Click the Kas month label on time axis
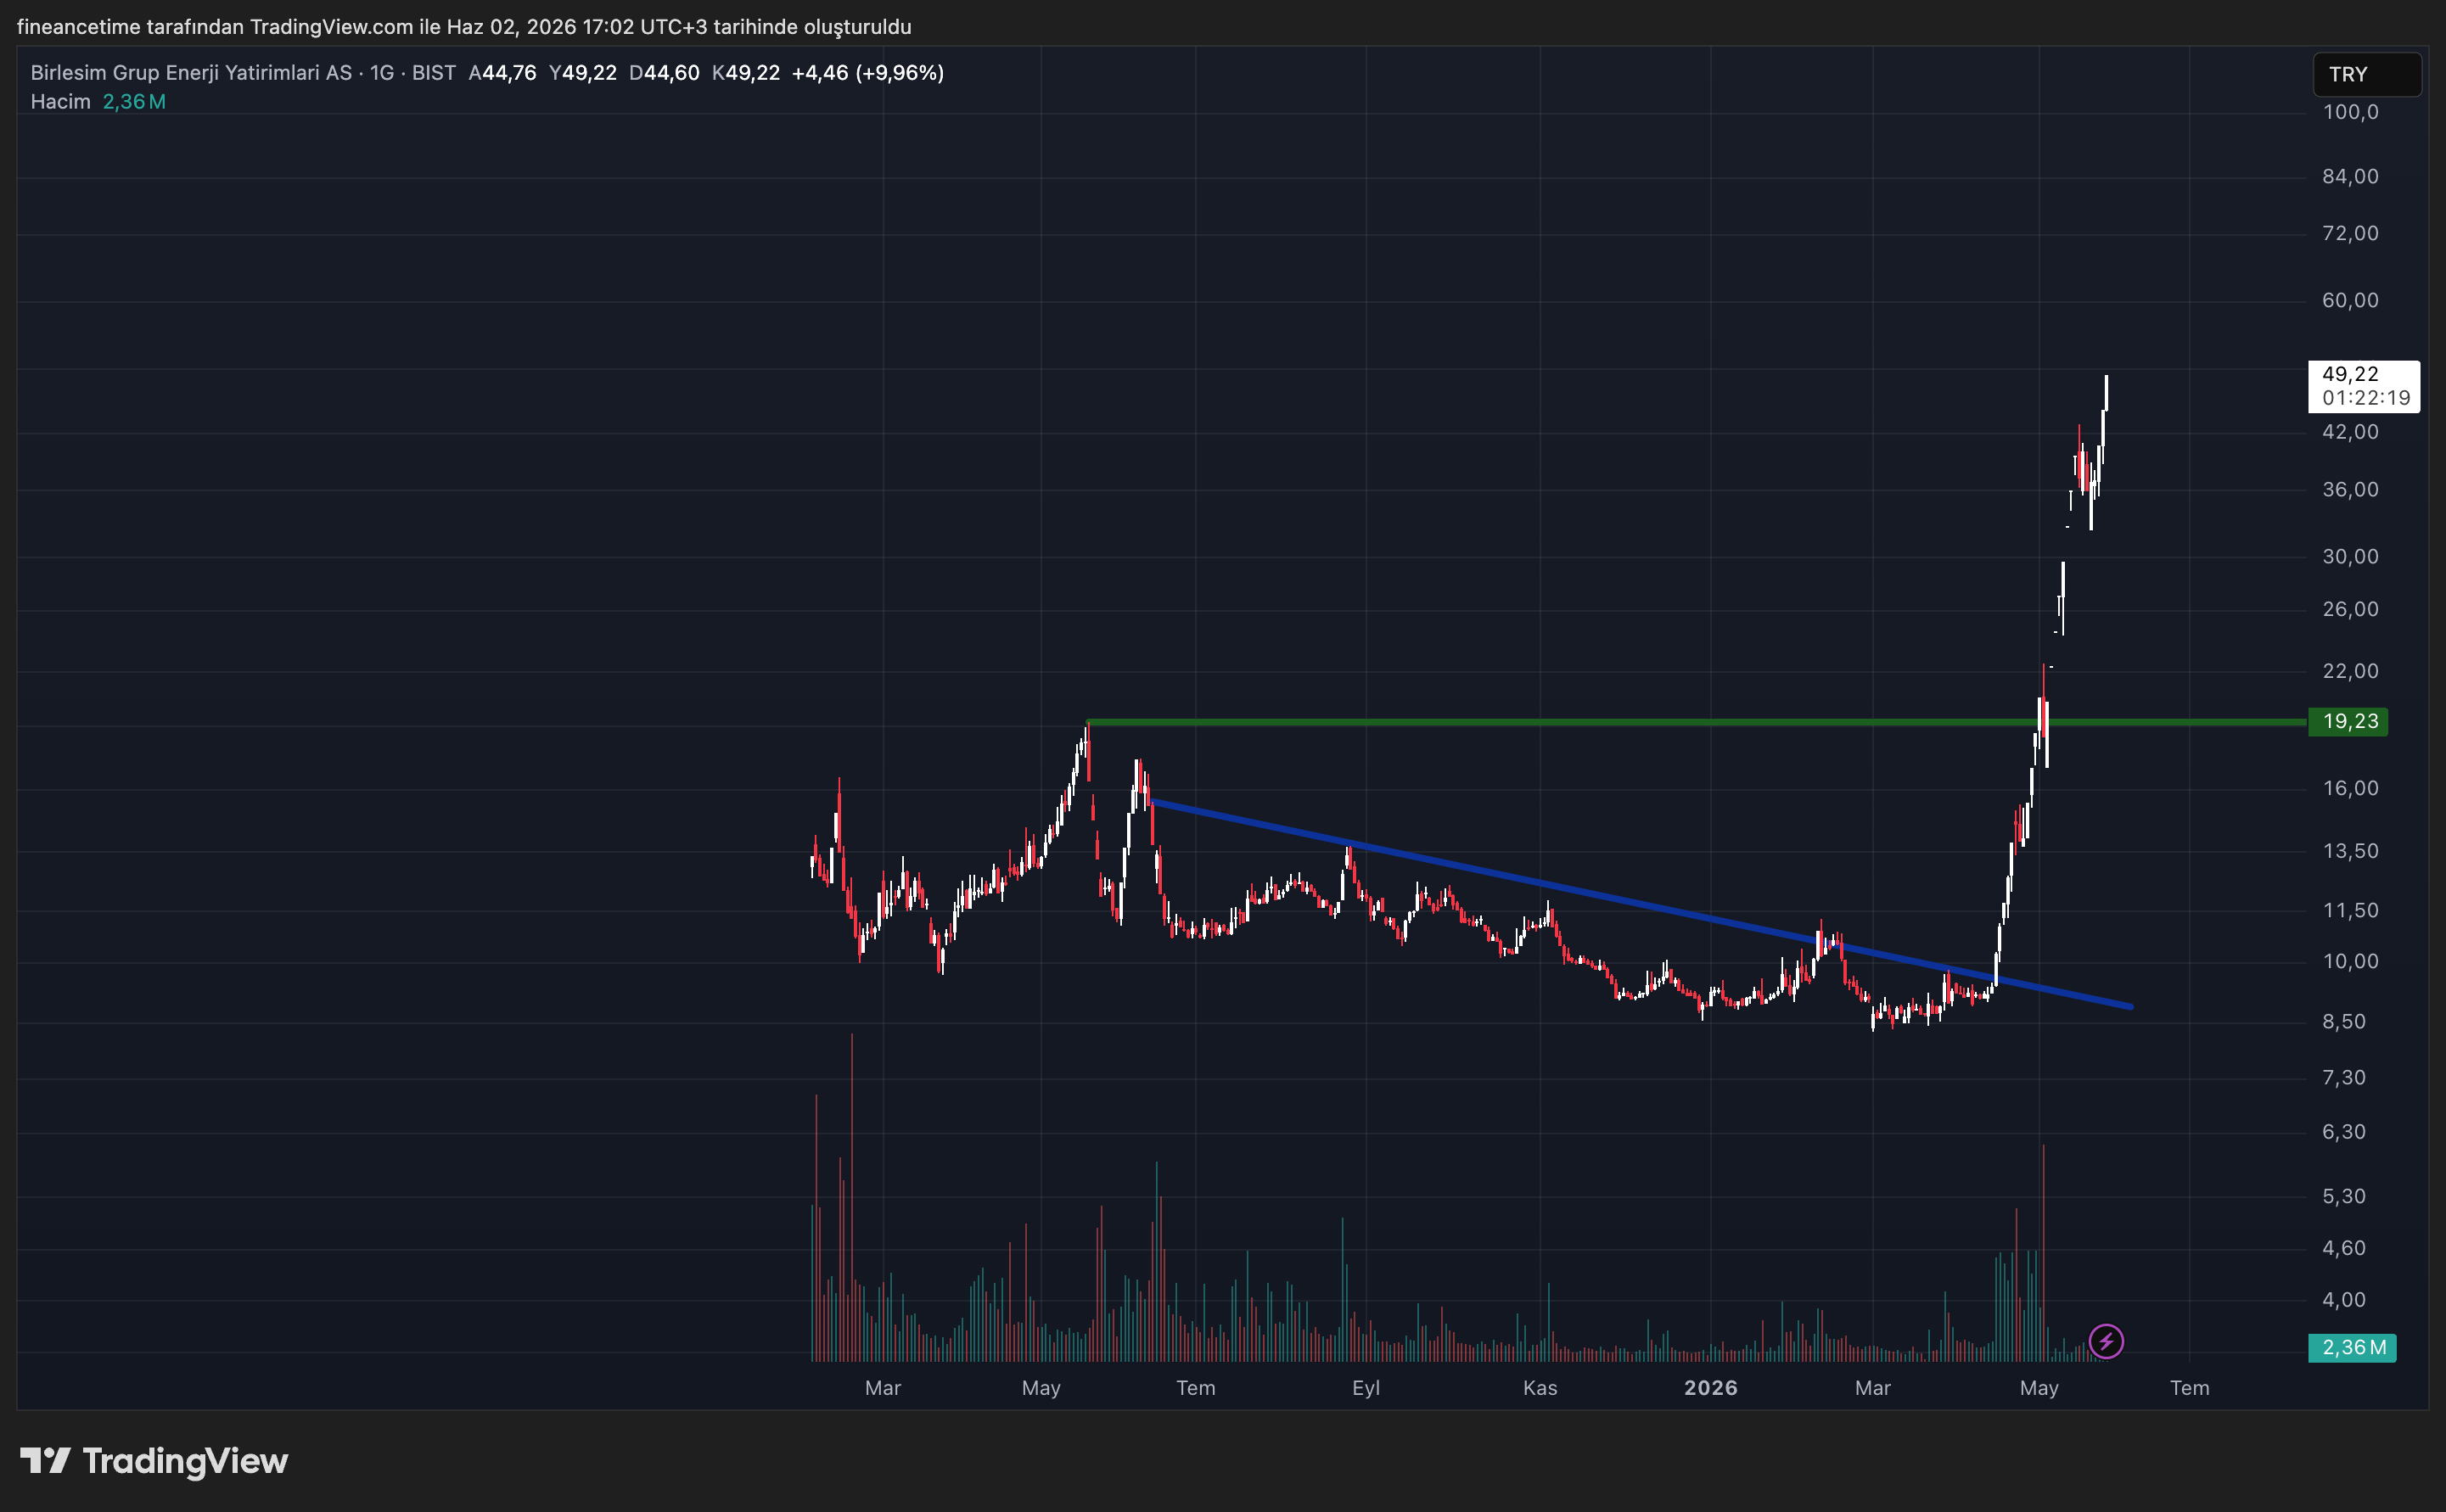Screen dimensions: 2446x1512 tap(1540, 1388)
